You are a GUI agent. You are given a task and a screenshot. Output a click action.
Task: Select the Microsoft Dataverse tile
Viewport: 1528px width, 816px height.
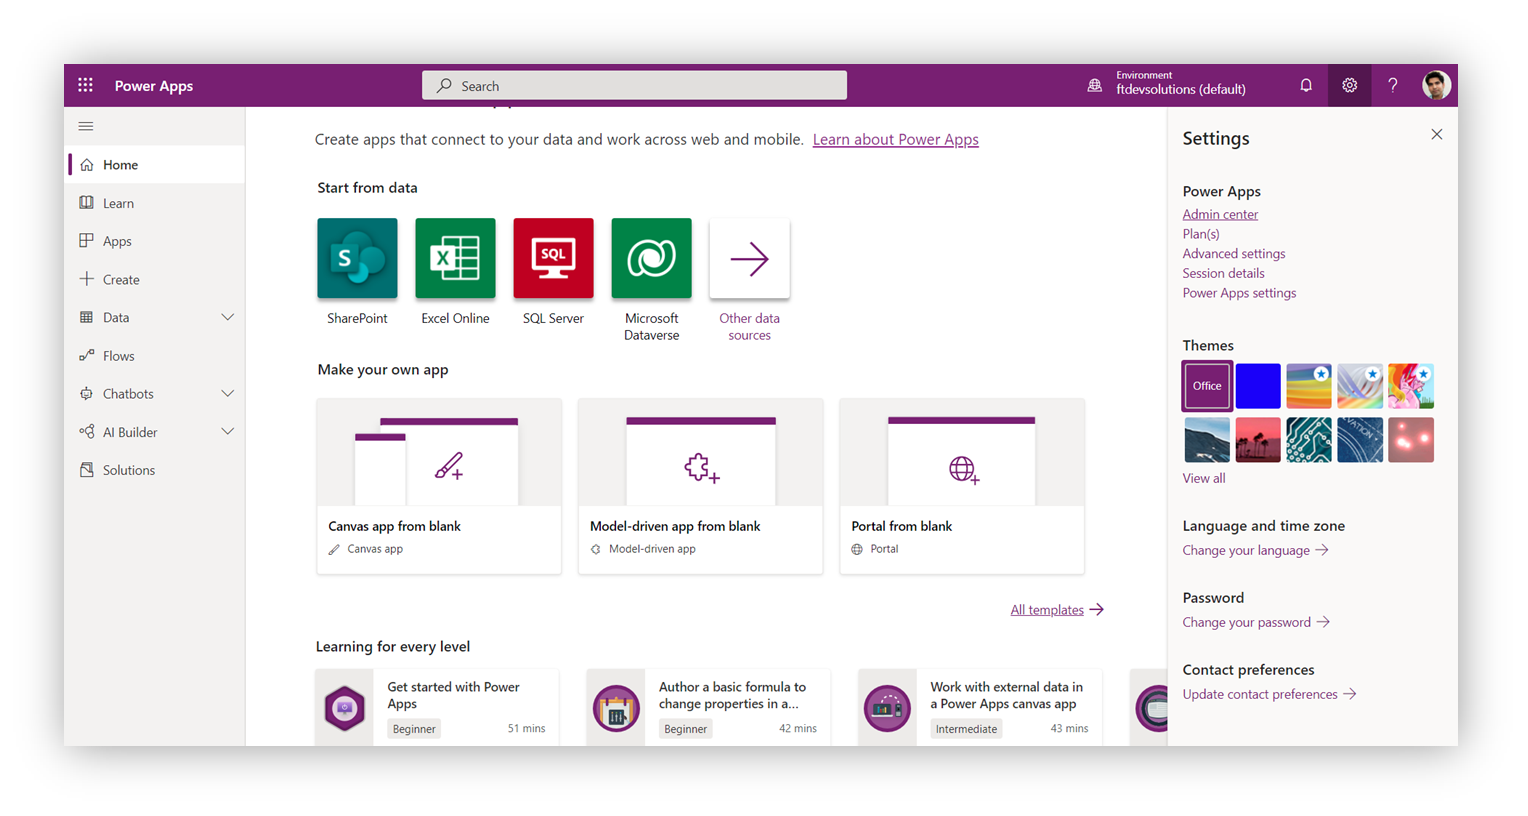(x=651, y=258)
